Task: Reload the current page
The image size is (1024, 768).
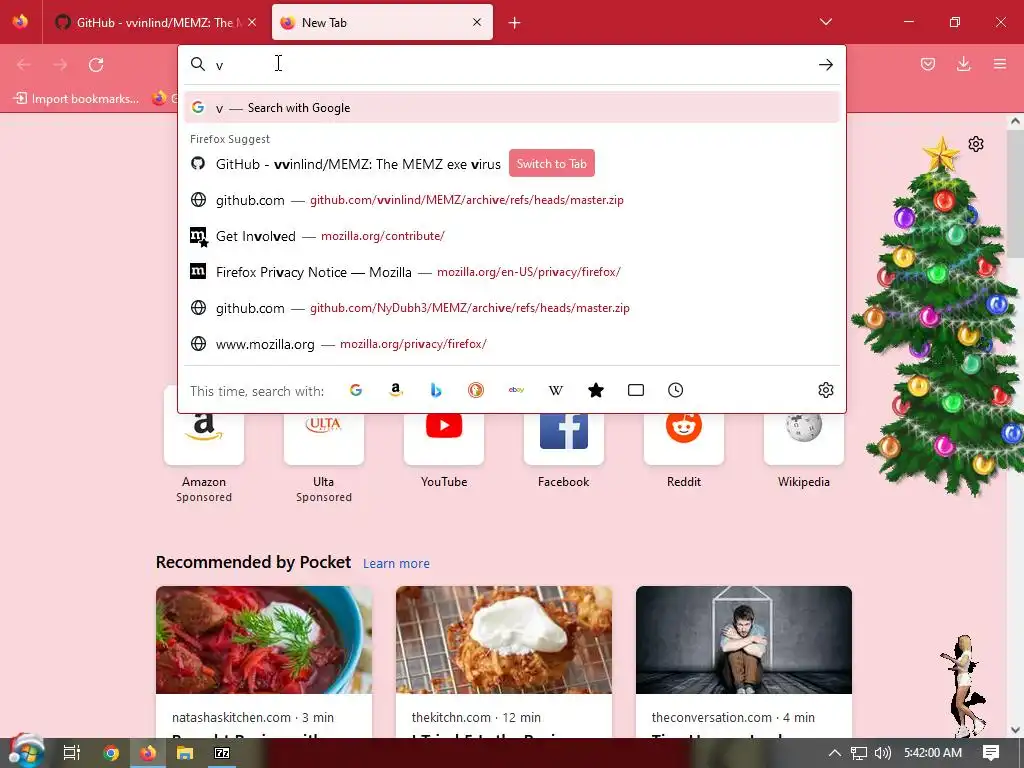Action: pos(96,65)
